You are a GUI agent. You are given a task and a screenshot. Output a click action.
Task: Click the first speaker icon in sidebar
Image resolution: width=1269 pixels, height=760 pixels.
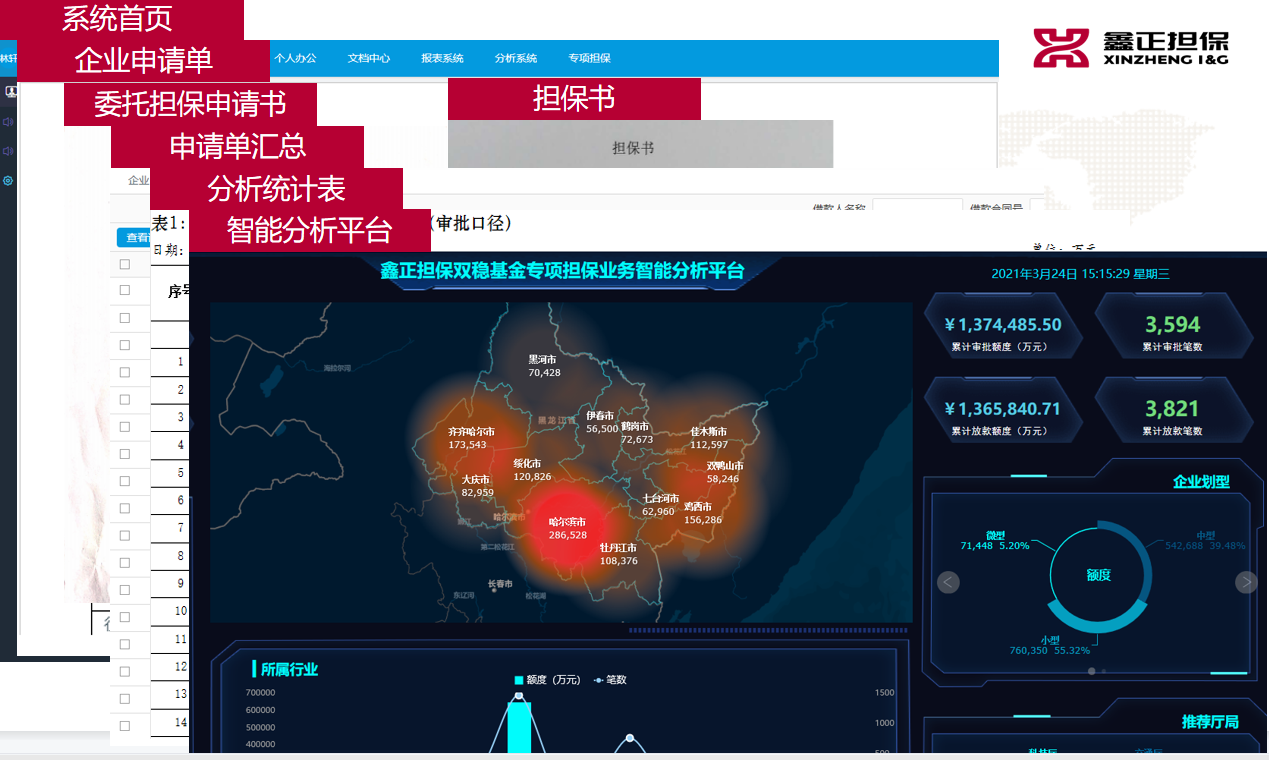pyautogui.click(x=8, y=122)
